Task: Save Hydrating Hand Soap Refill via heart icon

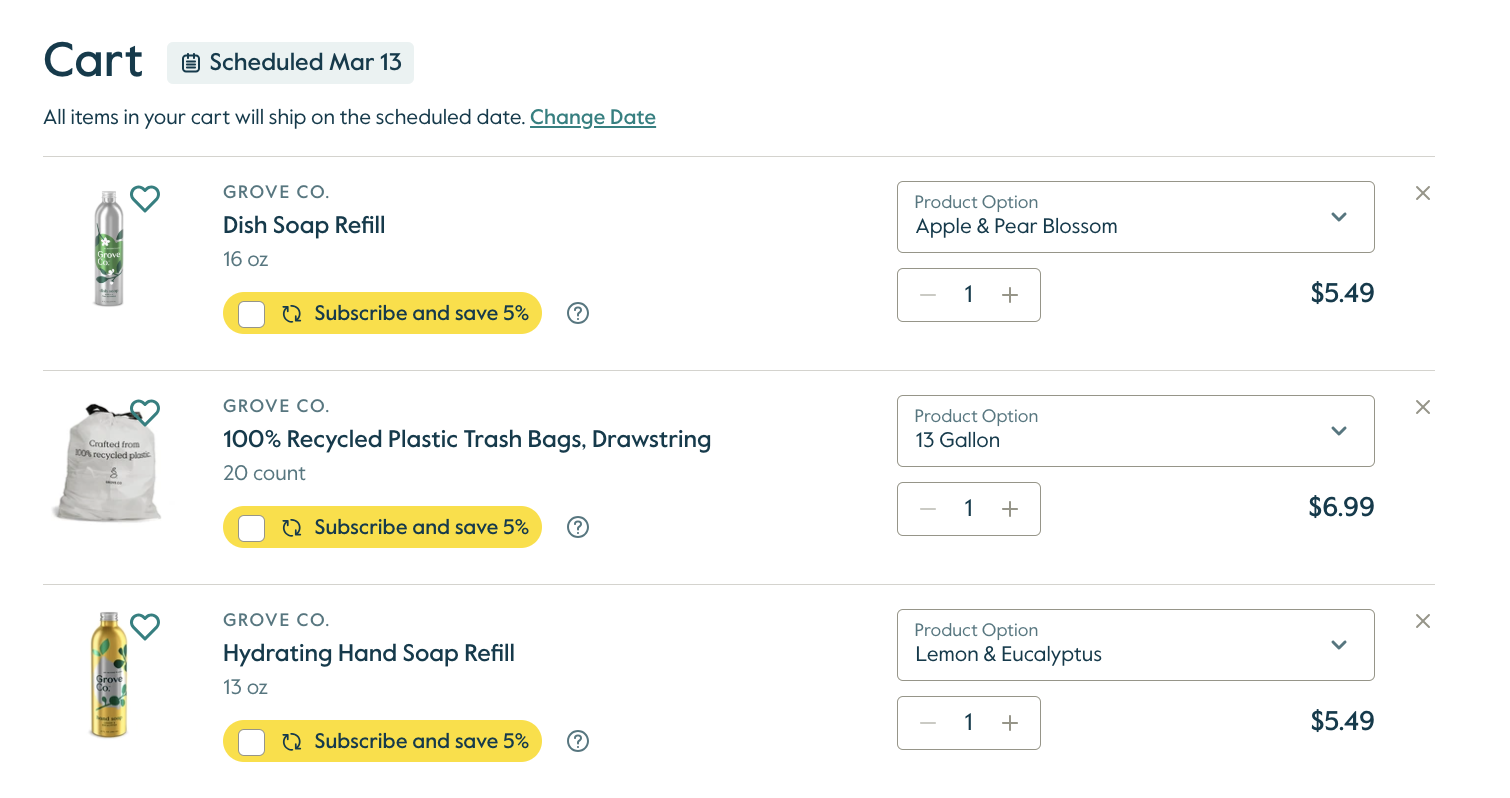Action: coord(145,627)
